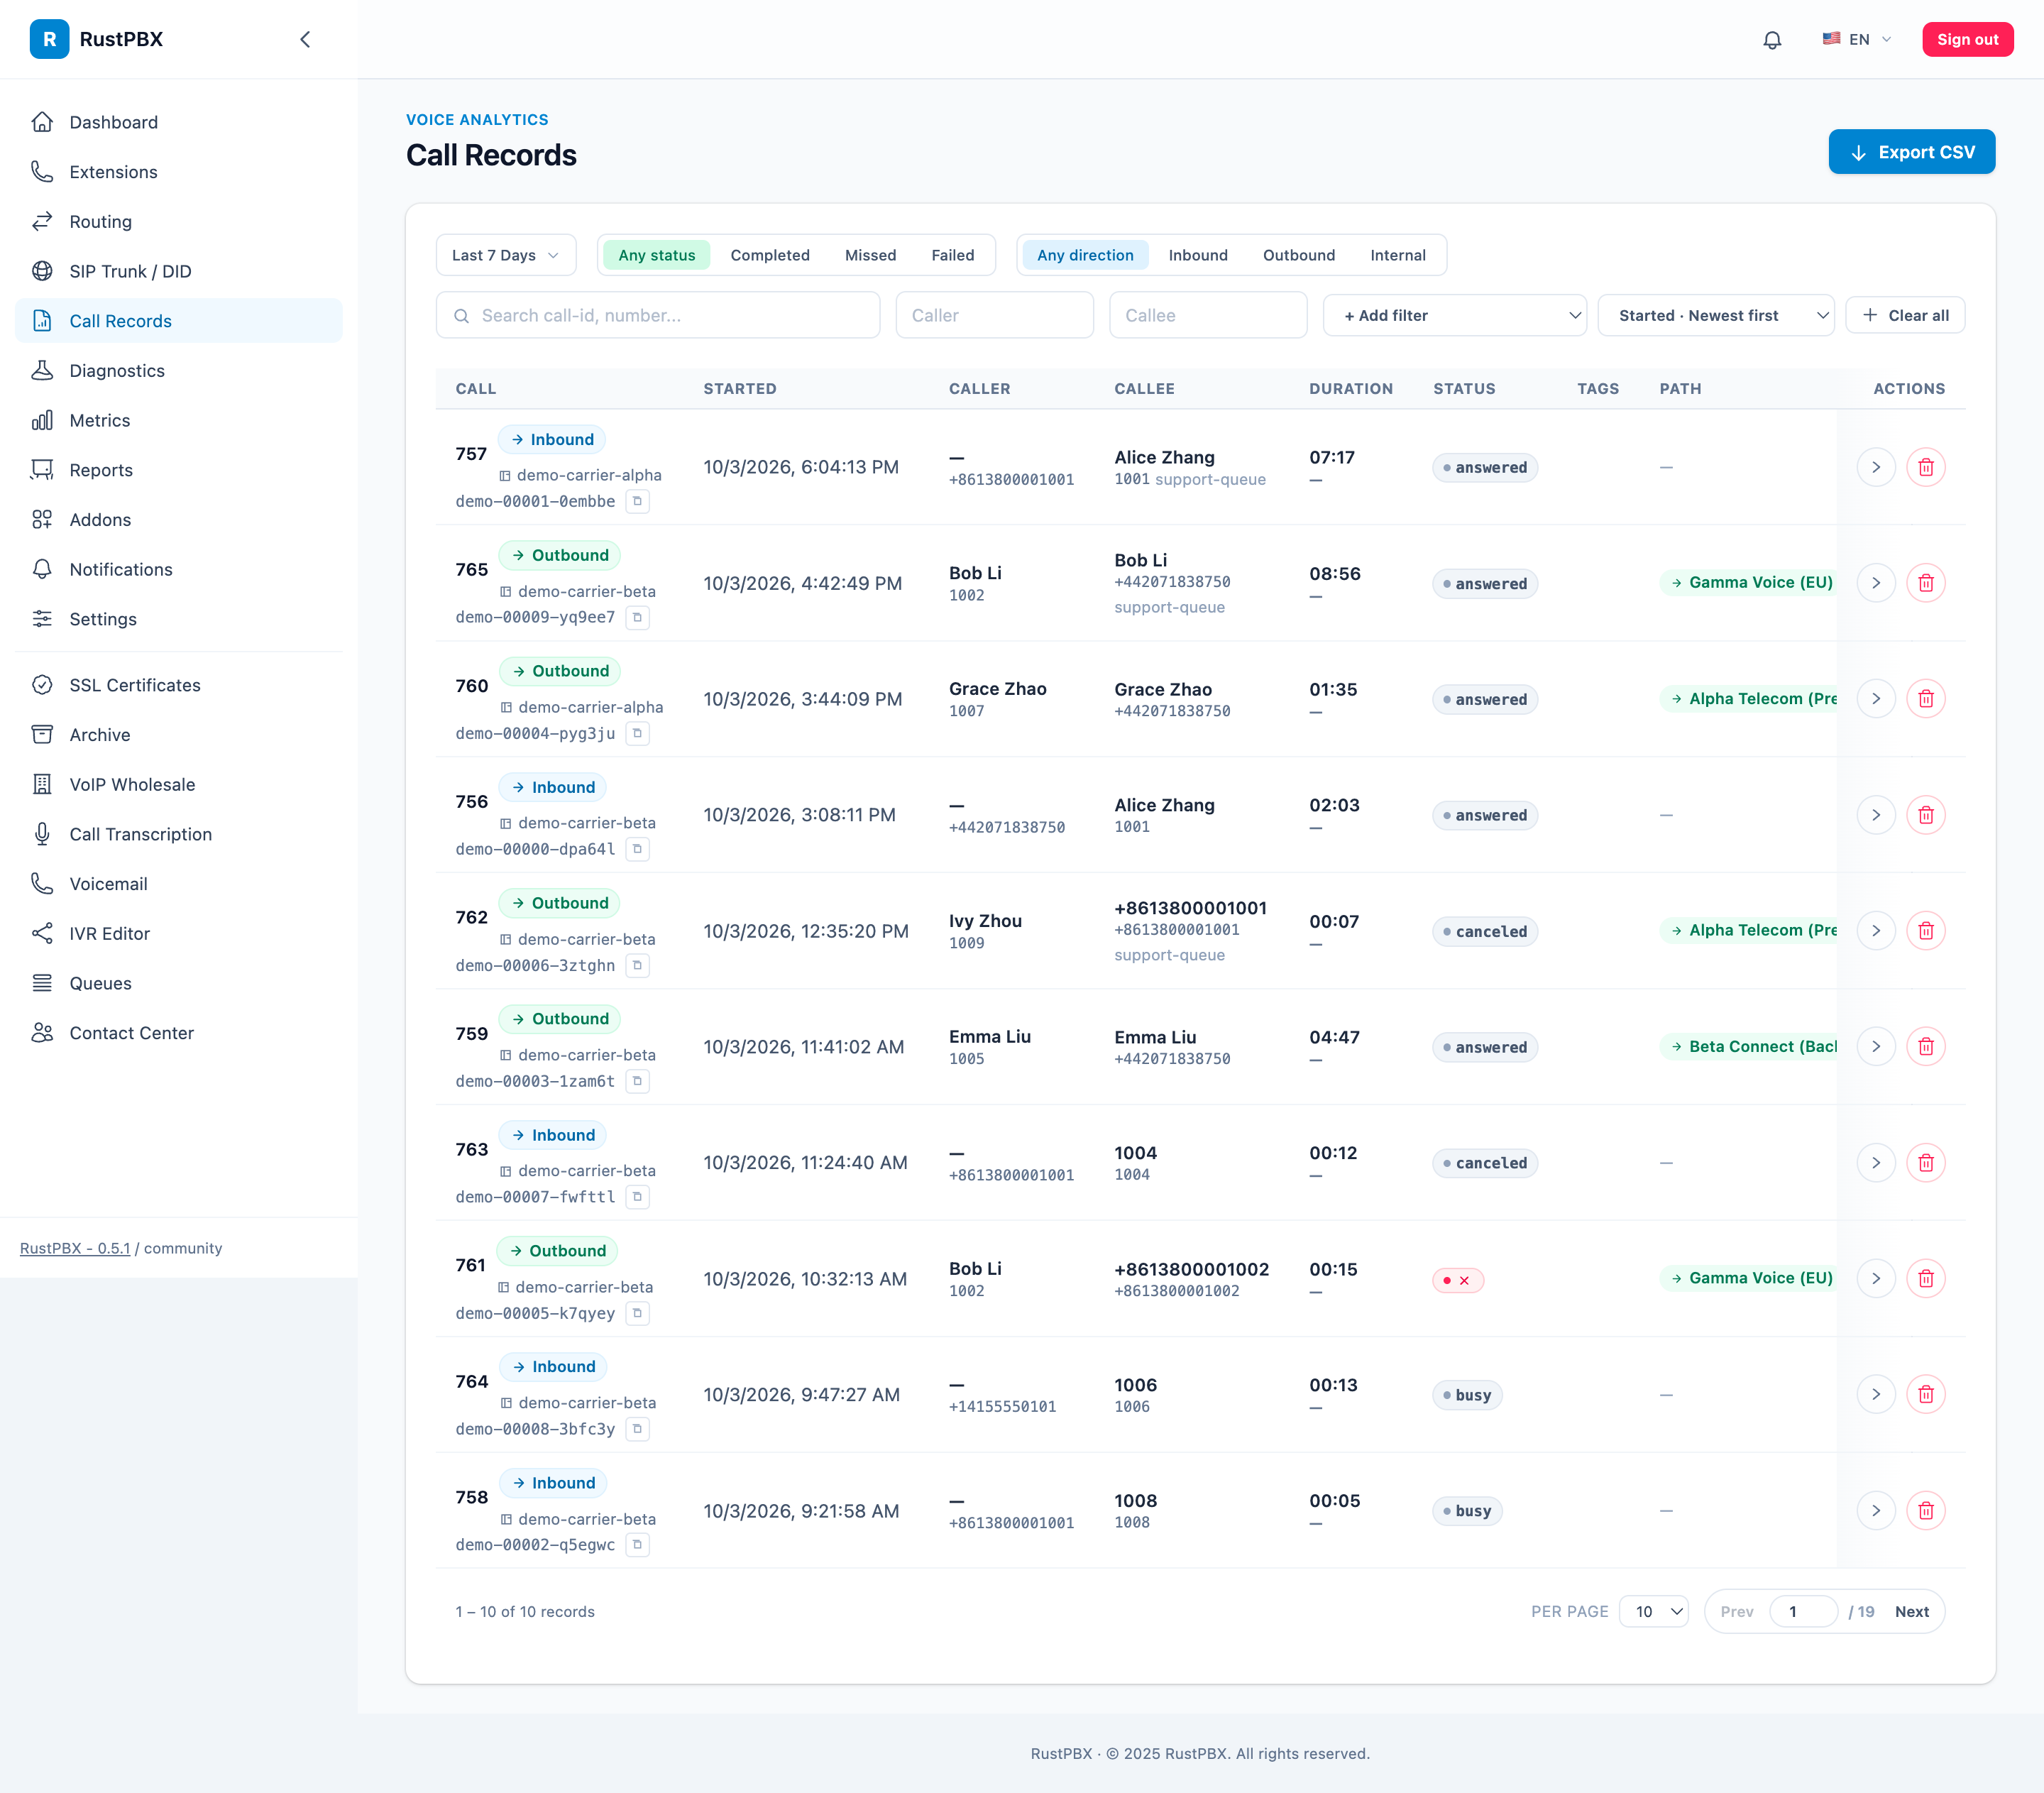The image size is (2044, 1793).
Task: Navigate to Call Transcription
Action: point(179,834)
